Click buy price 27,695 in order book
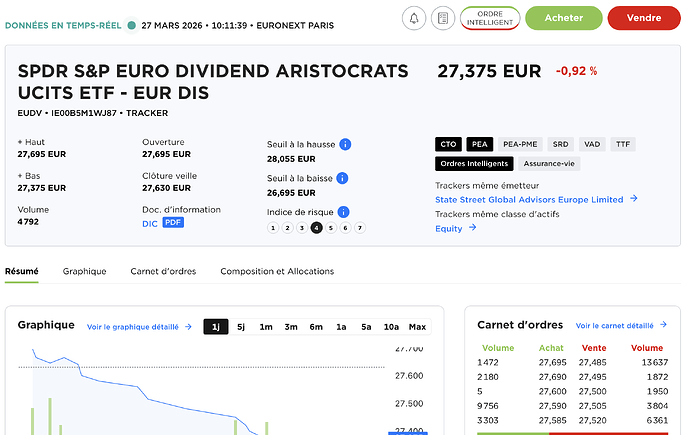The width and height of the screenshot is (690, 435). (x=552, y=362)
